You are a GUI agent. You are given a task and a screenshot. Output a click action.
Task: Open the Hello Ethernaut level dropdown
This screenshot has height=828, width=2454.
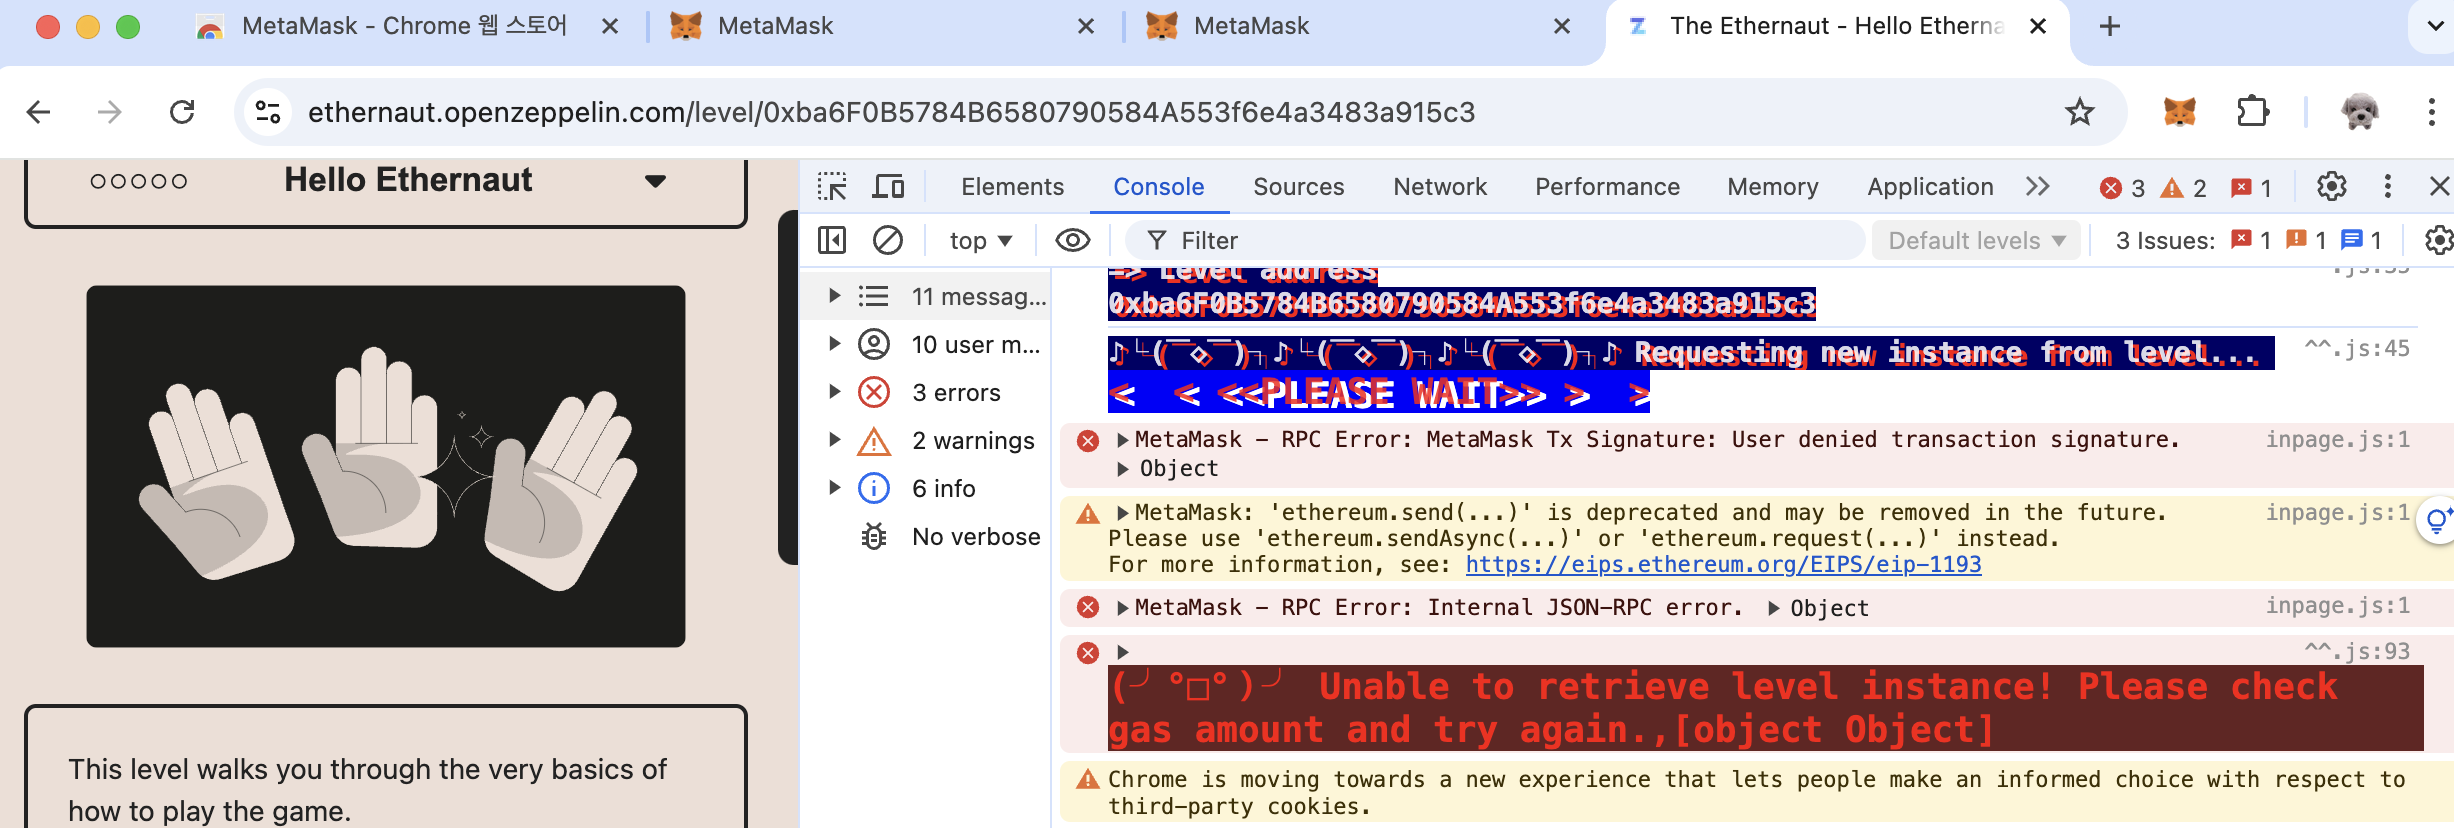point(655,181)
